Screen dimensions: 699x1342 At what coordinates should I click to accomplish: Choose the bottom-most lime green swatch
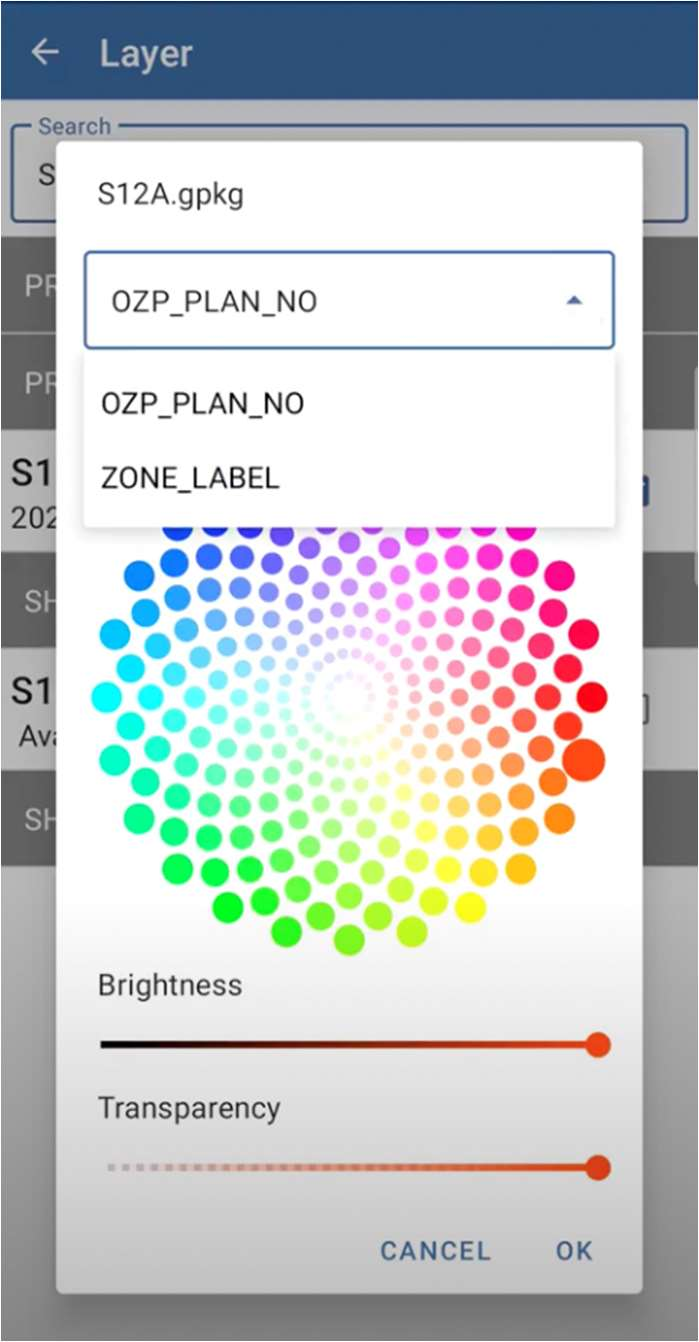pos(348,939)
